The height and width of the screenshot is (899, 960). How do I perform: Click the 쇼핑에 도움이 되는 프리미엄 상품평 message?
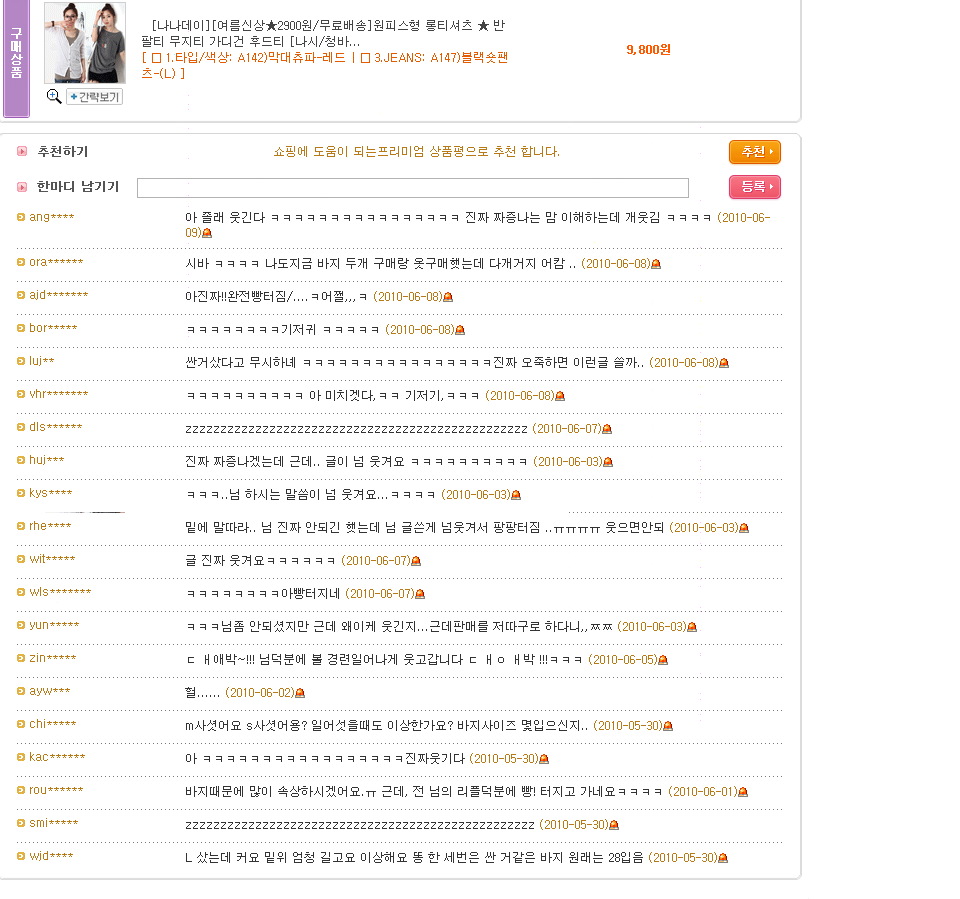point(416,152)
